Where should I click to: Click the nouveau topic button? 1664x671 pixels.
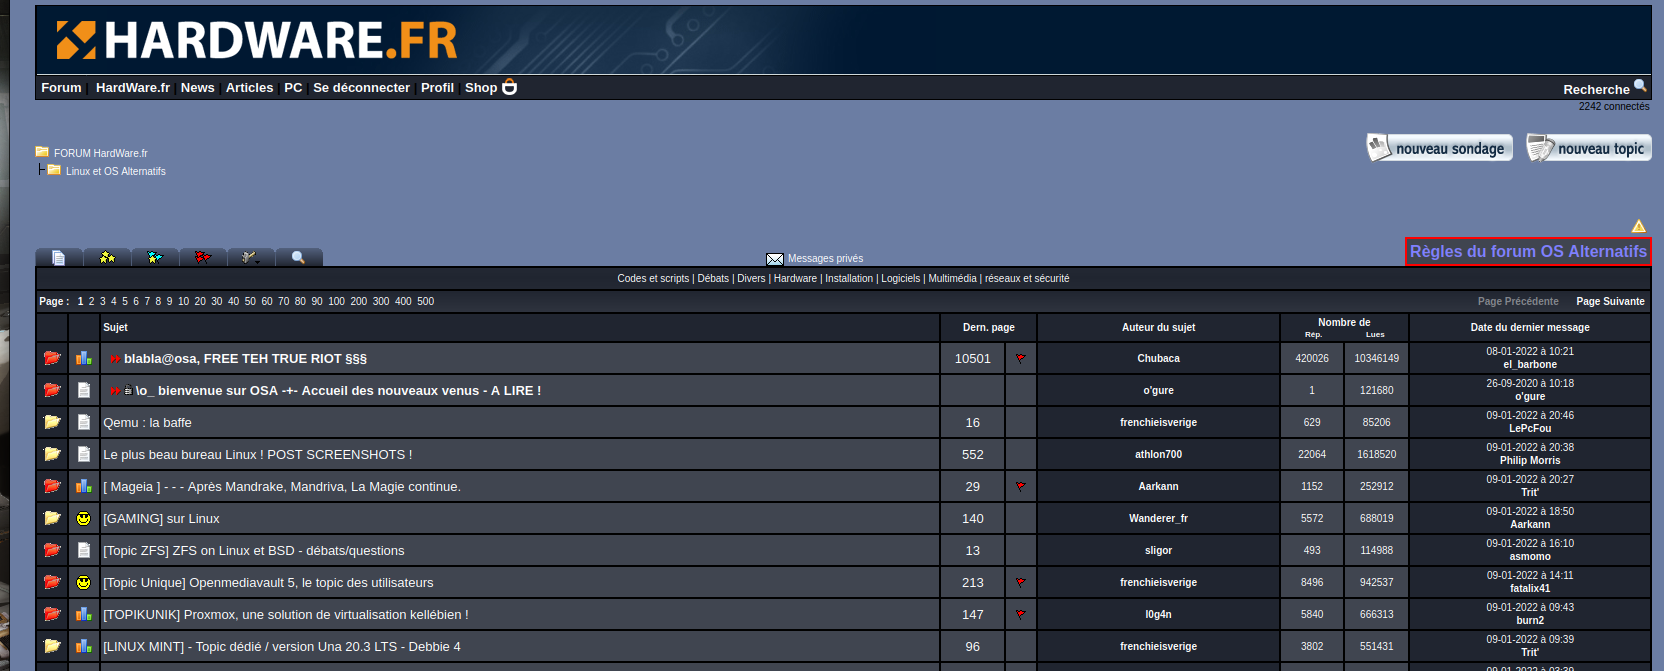point(1588,148)
